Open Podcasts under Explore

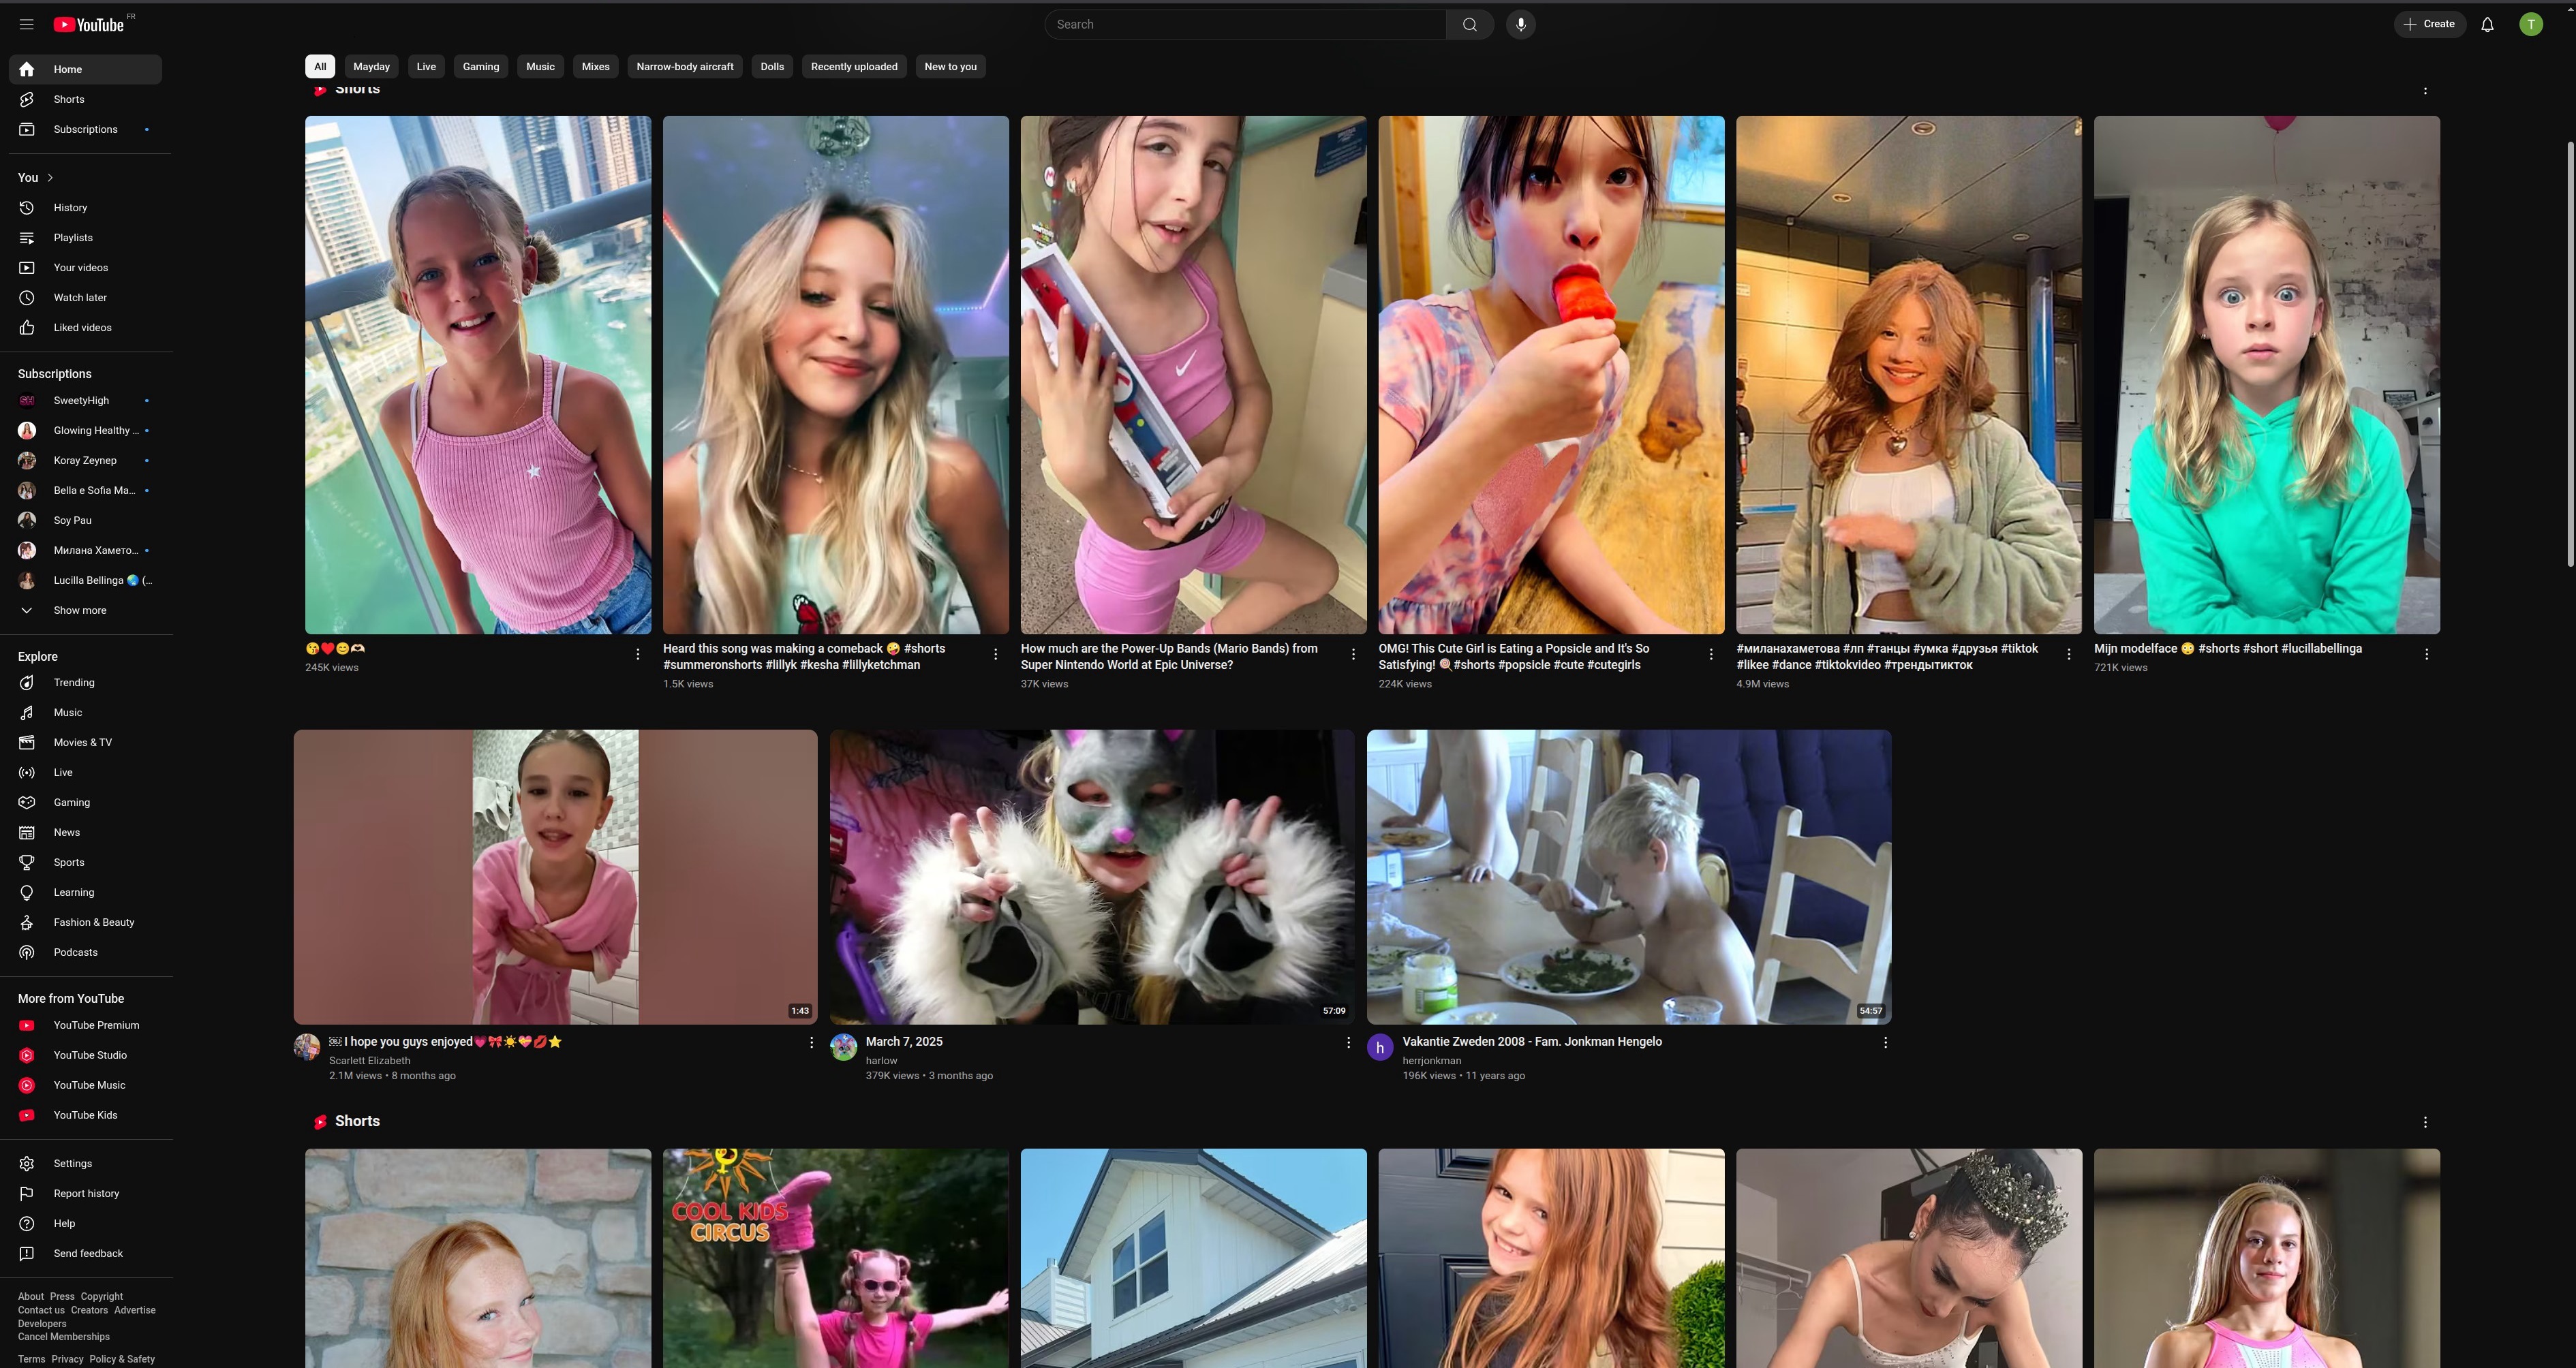click(x=85, y=952)
